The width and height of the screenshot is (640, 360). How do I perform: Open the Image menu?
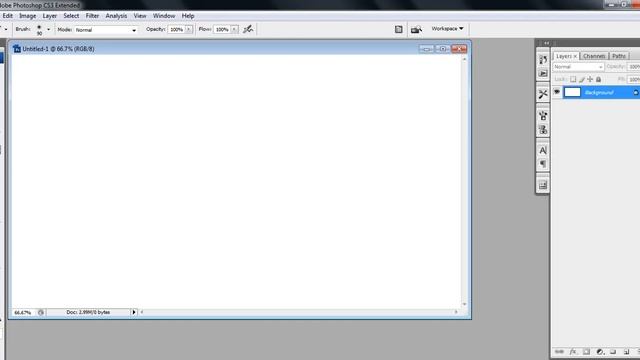tap(28, 16)
